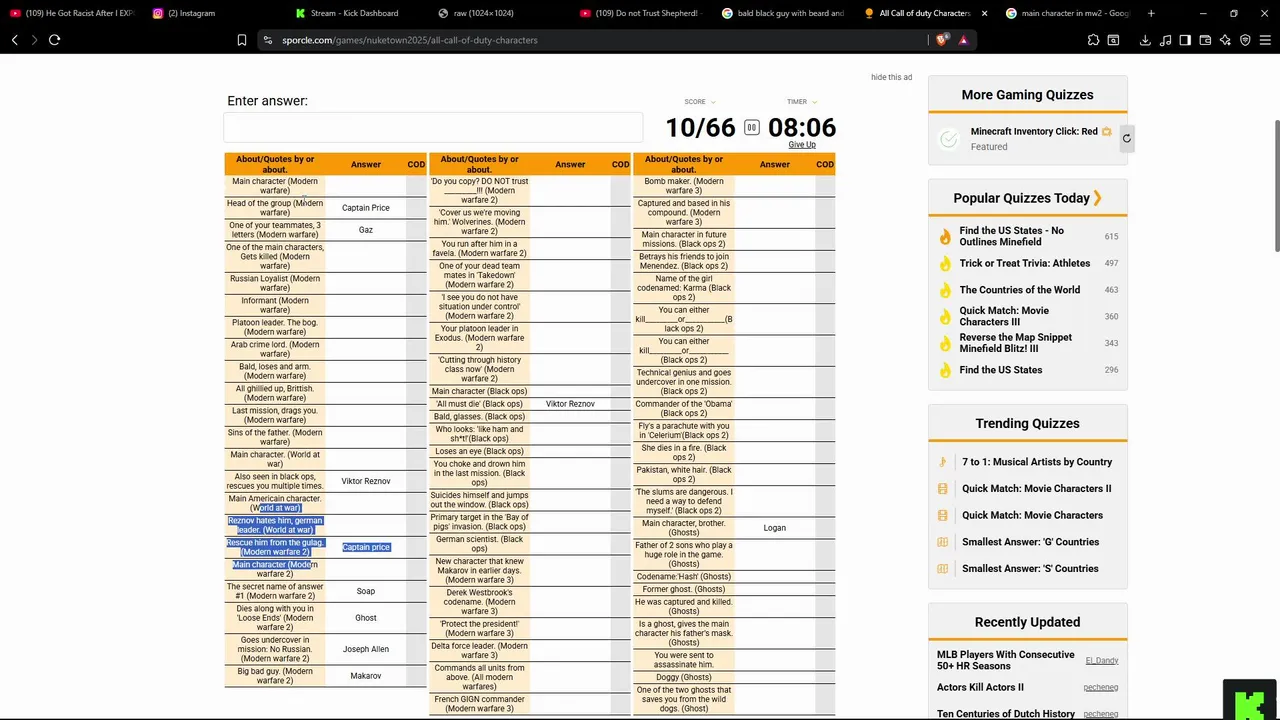This screenshot has height=720, width=1280.
Task: Open a new browser tab
Action: coord(1151,13)
